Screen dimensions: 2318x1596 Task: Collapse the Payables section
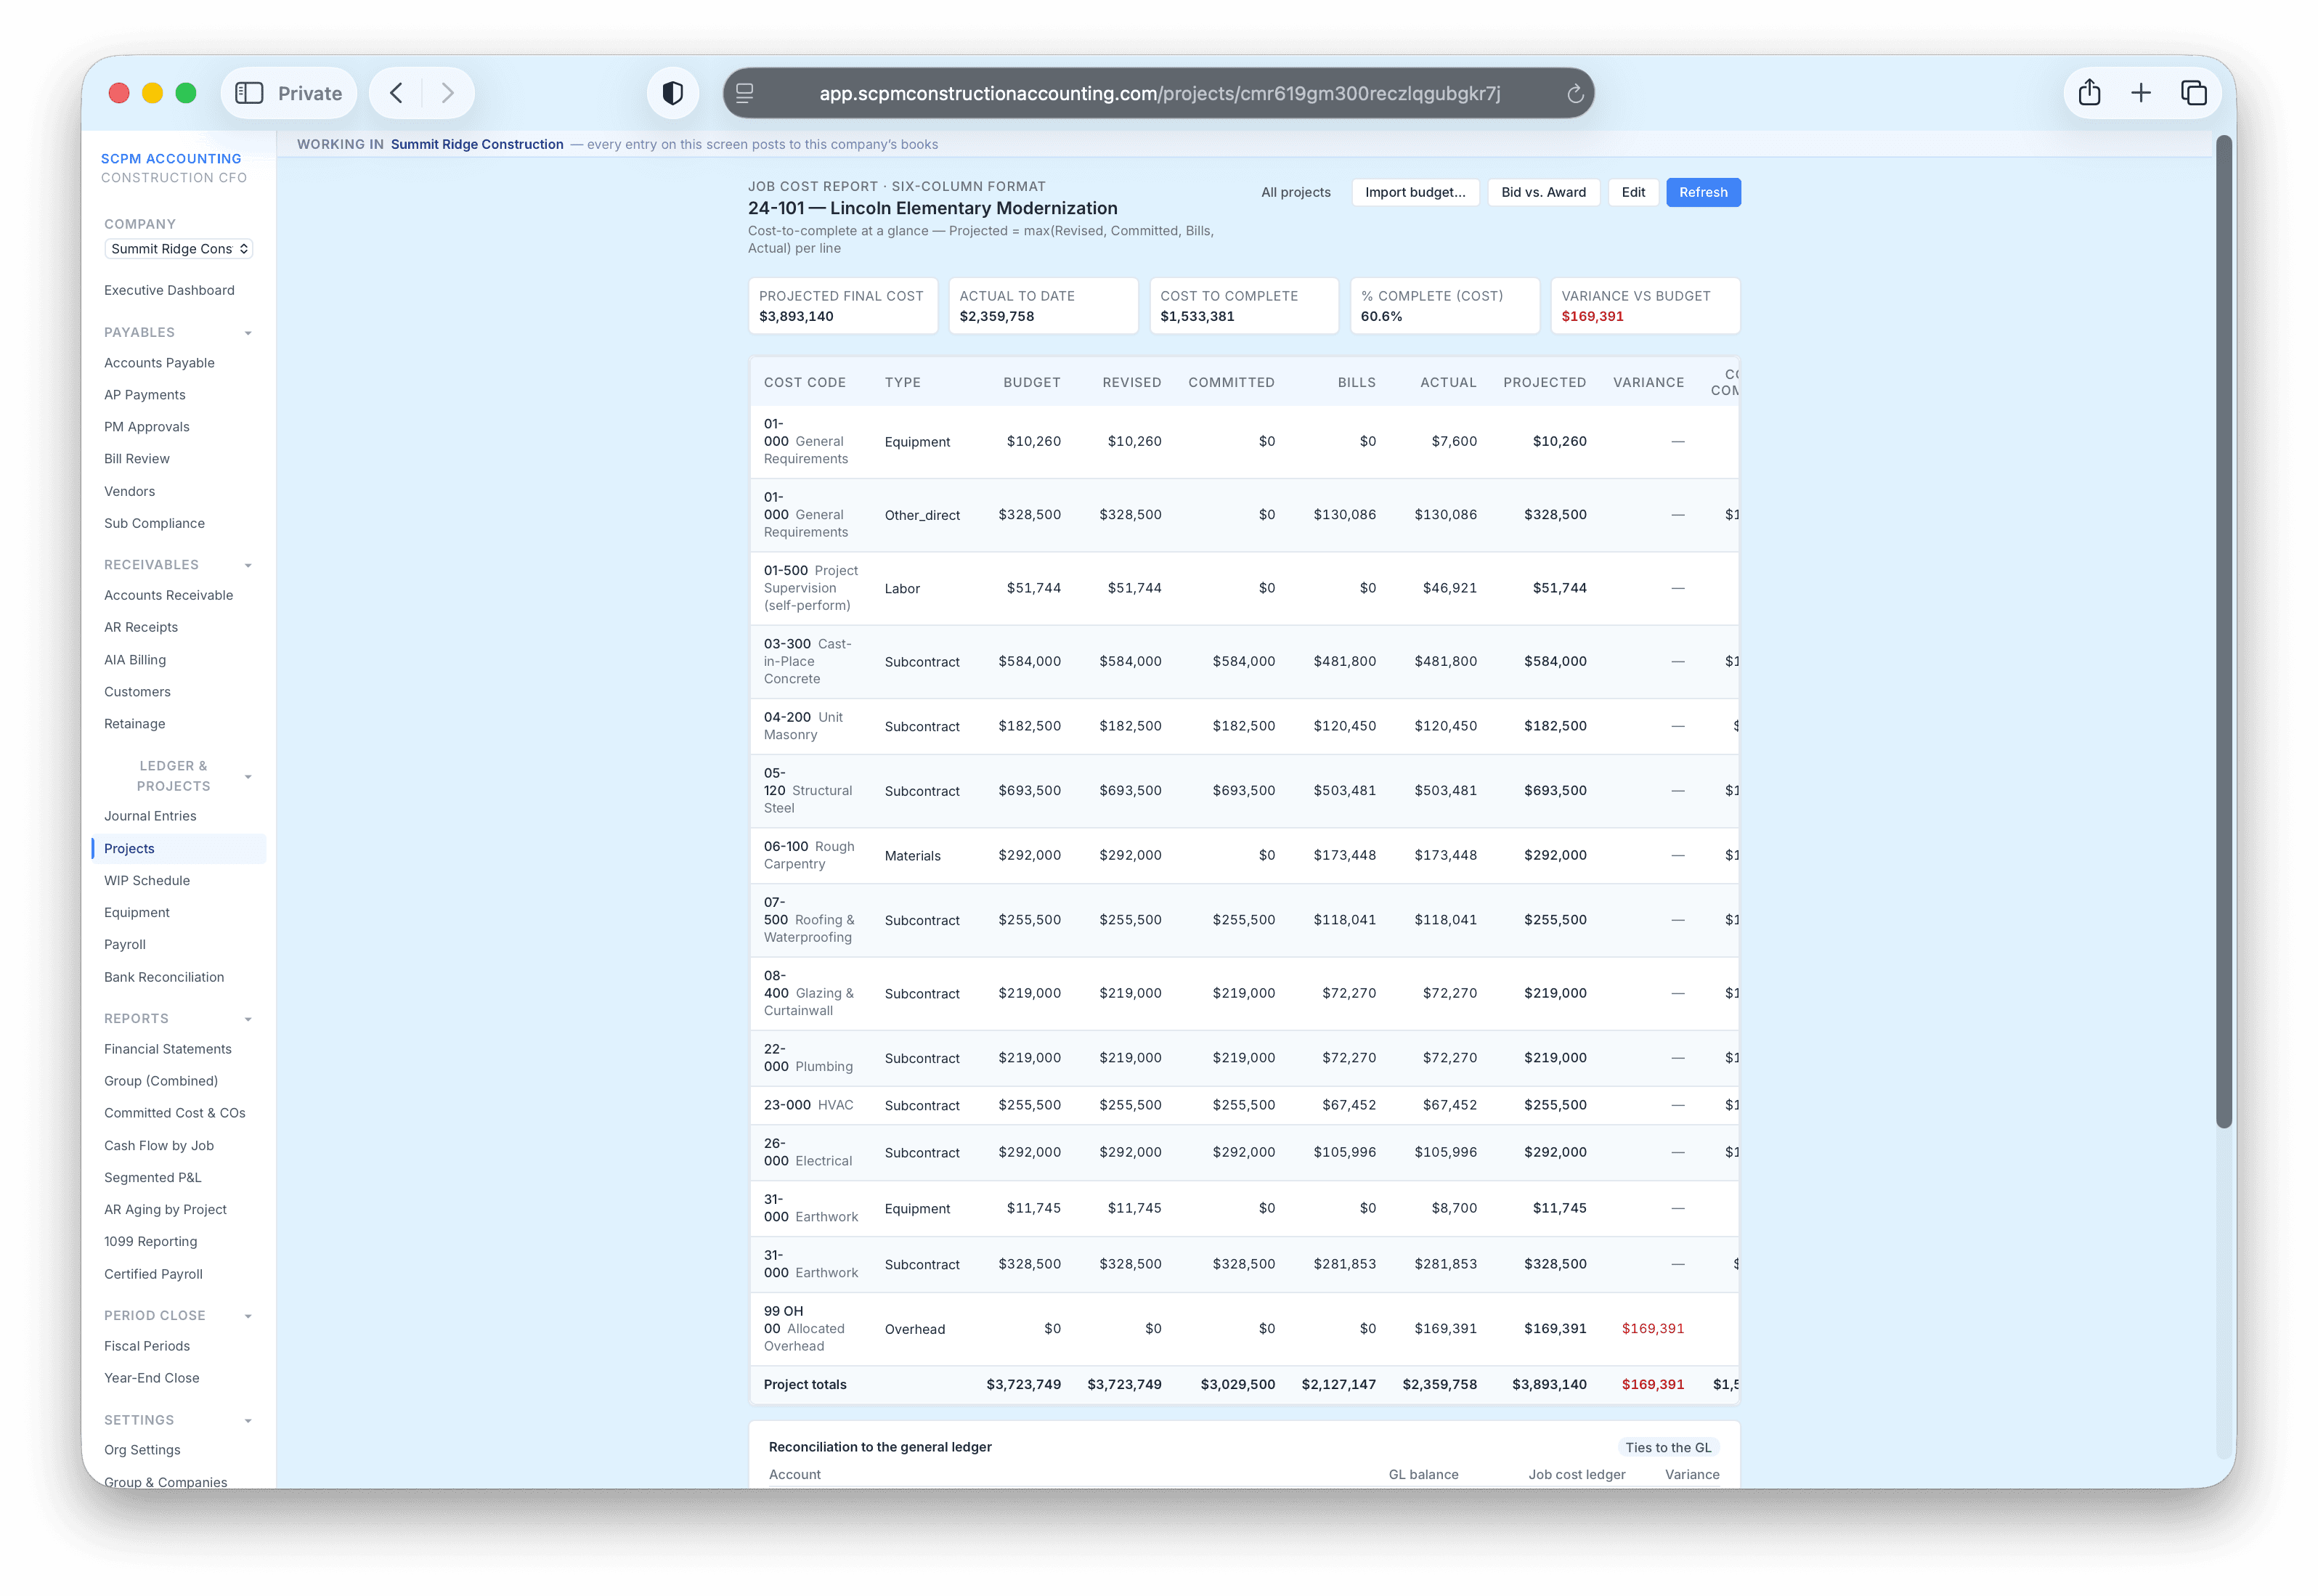tap(248, 333)
